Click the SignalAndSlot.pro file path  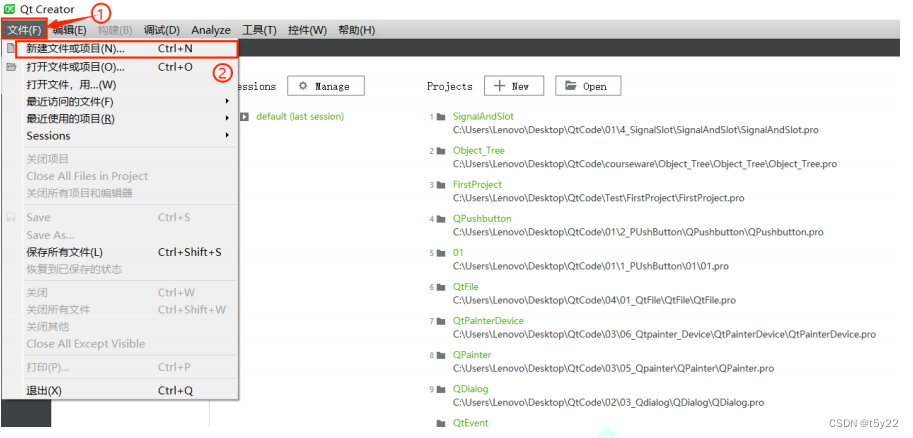coord(636,130)
